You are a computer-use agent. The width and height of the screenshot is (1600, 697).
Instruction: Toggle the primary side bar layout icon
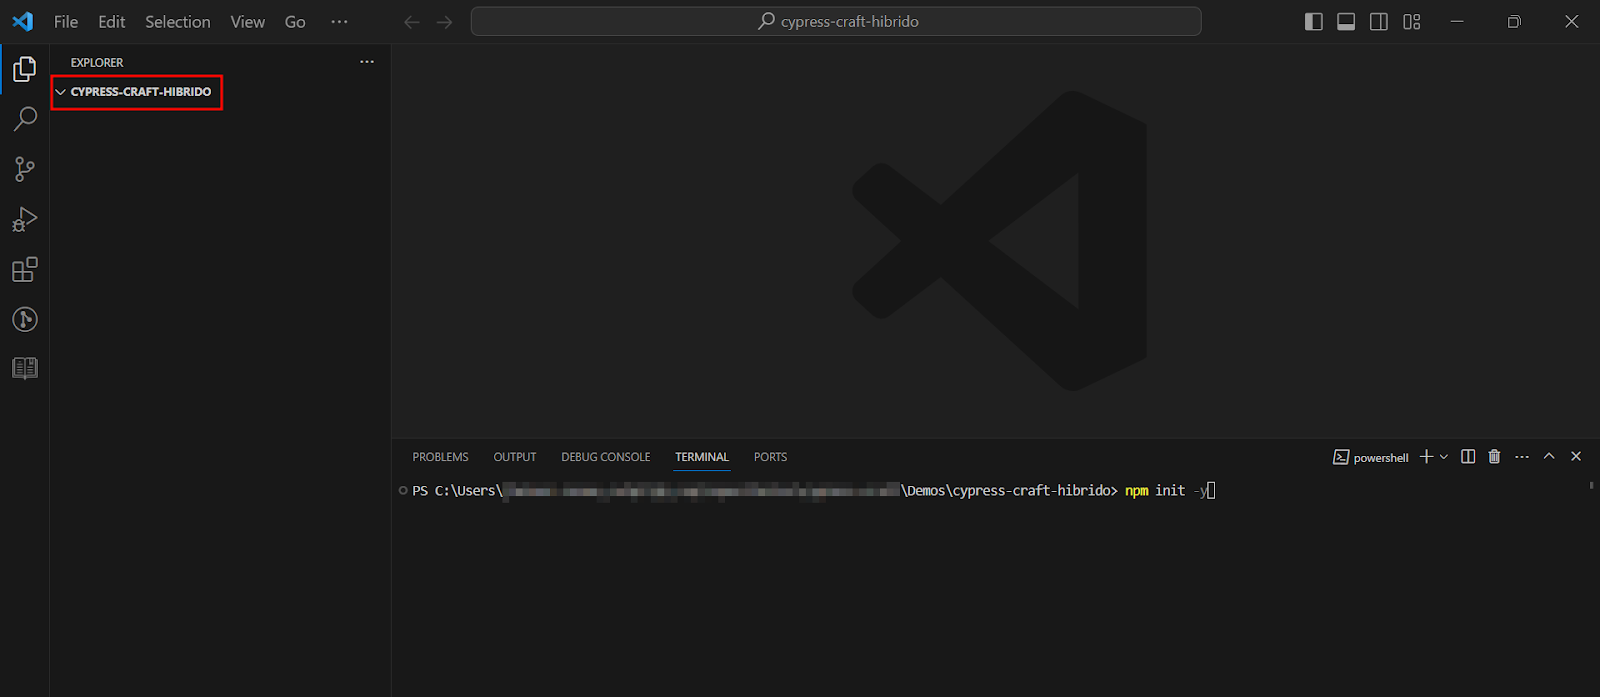tap(1314, 22)
